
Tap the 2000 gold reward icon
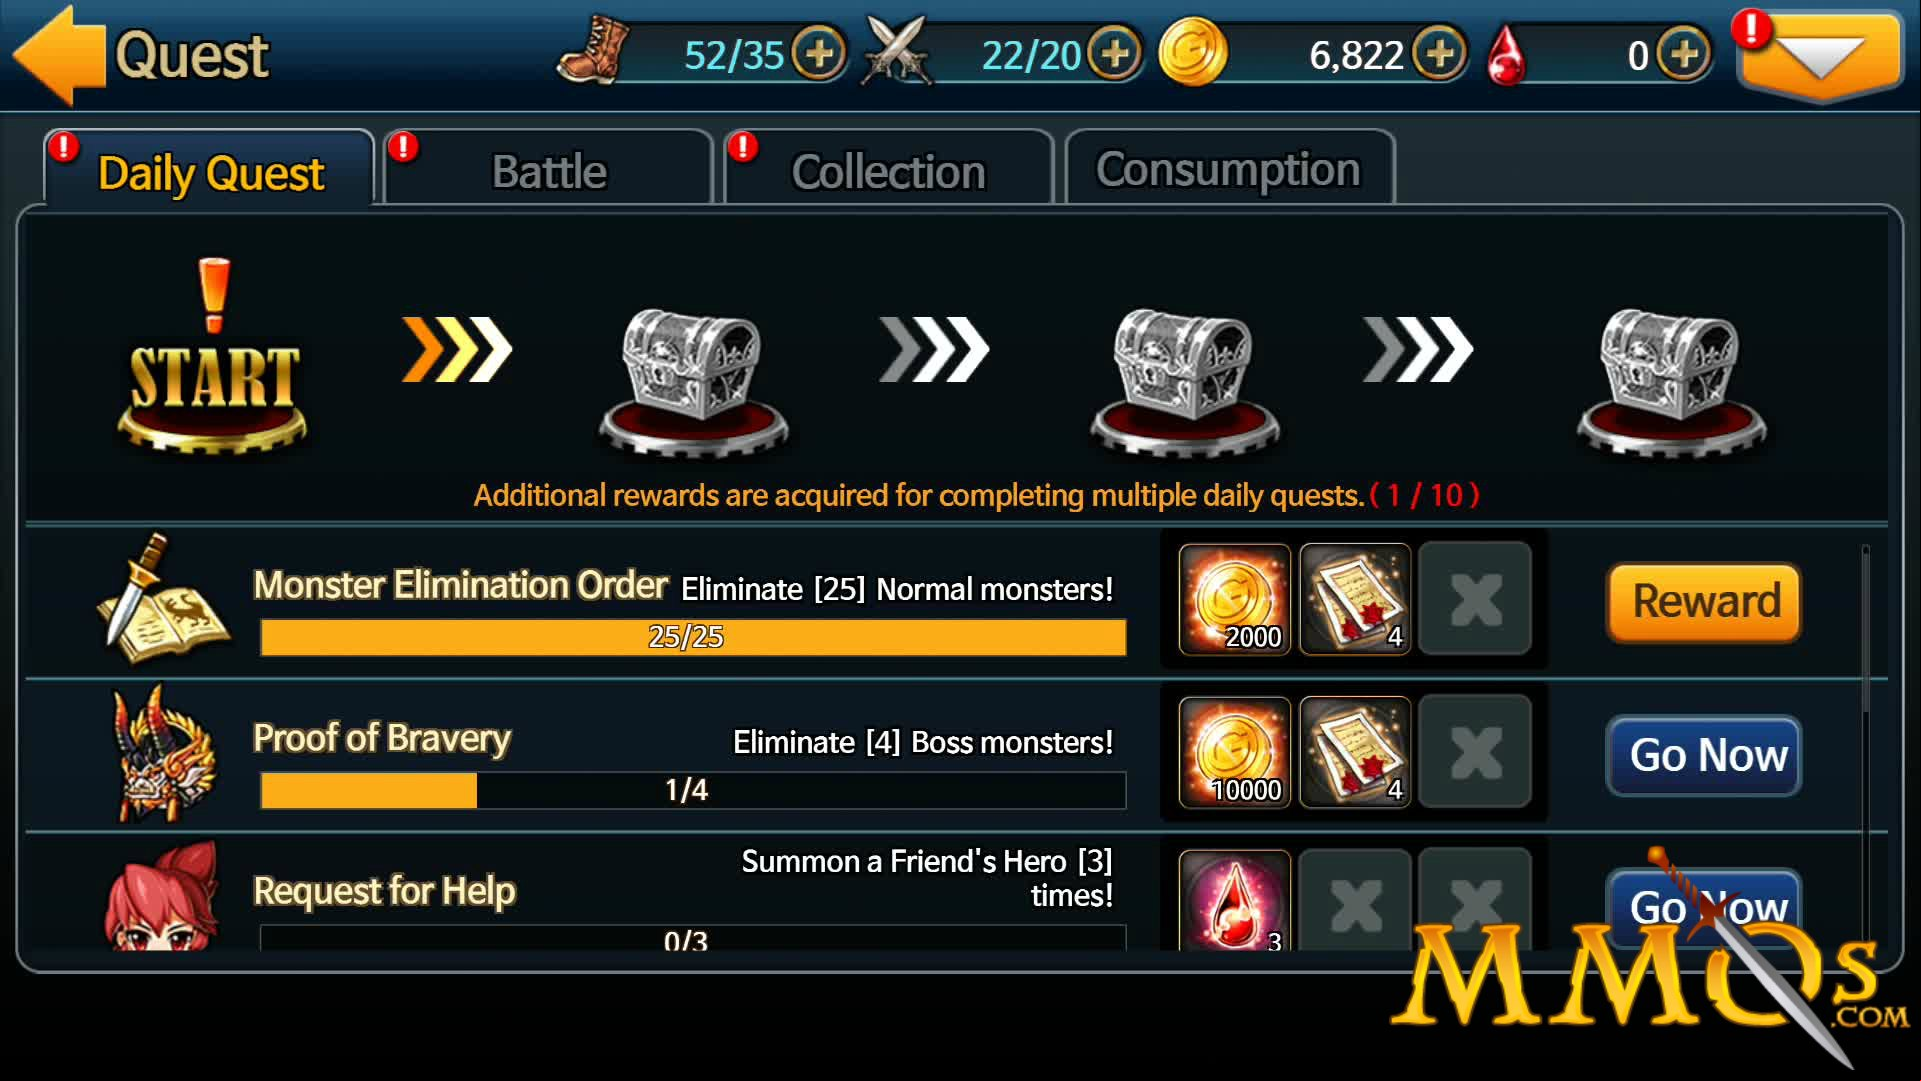point(1235,599)
